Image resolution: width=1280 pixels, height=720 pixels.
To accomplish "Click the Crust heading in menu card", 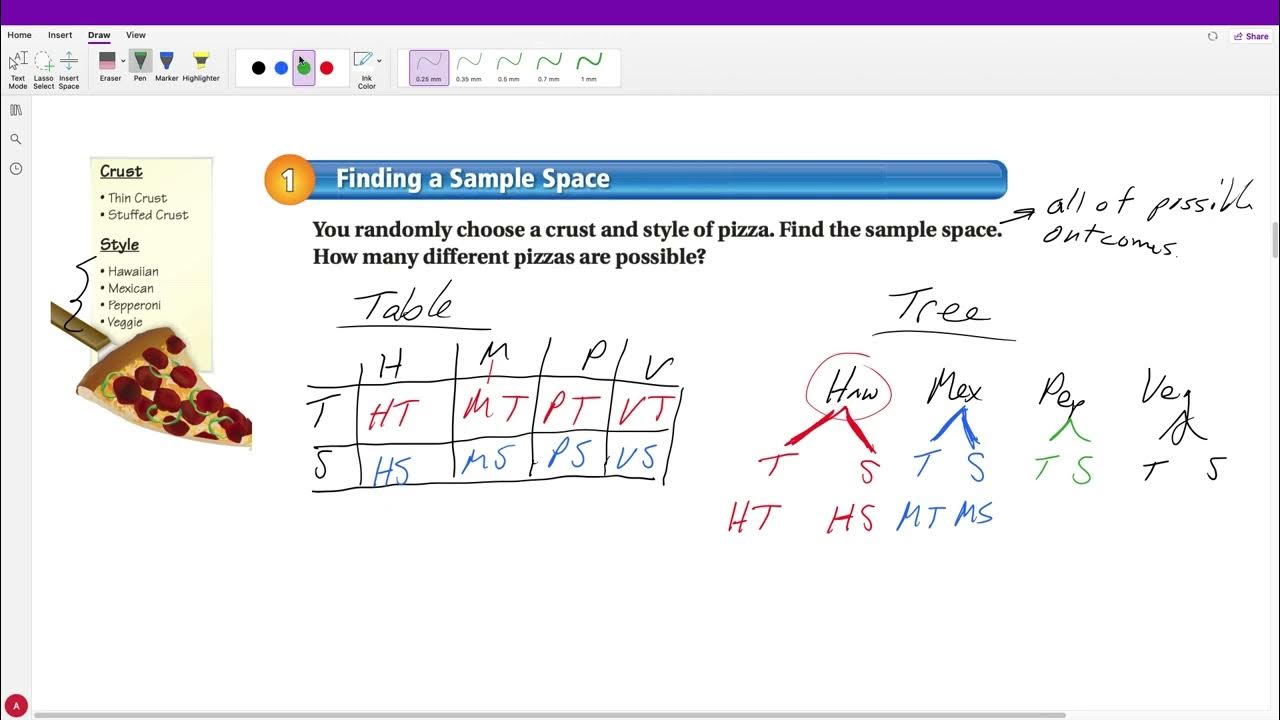I will (121, 171).
